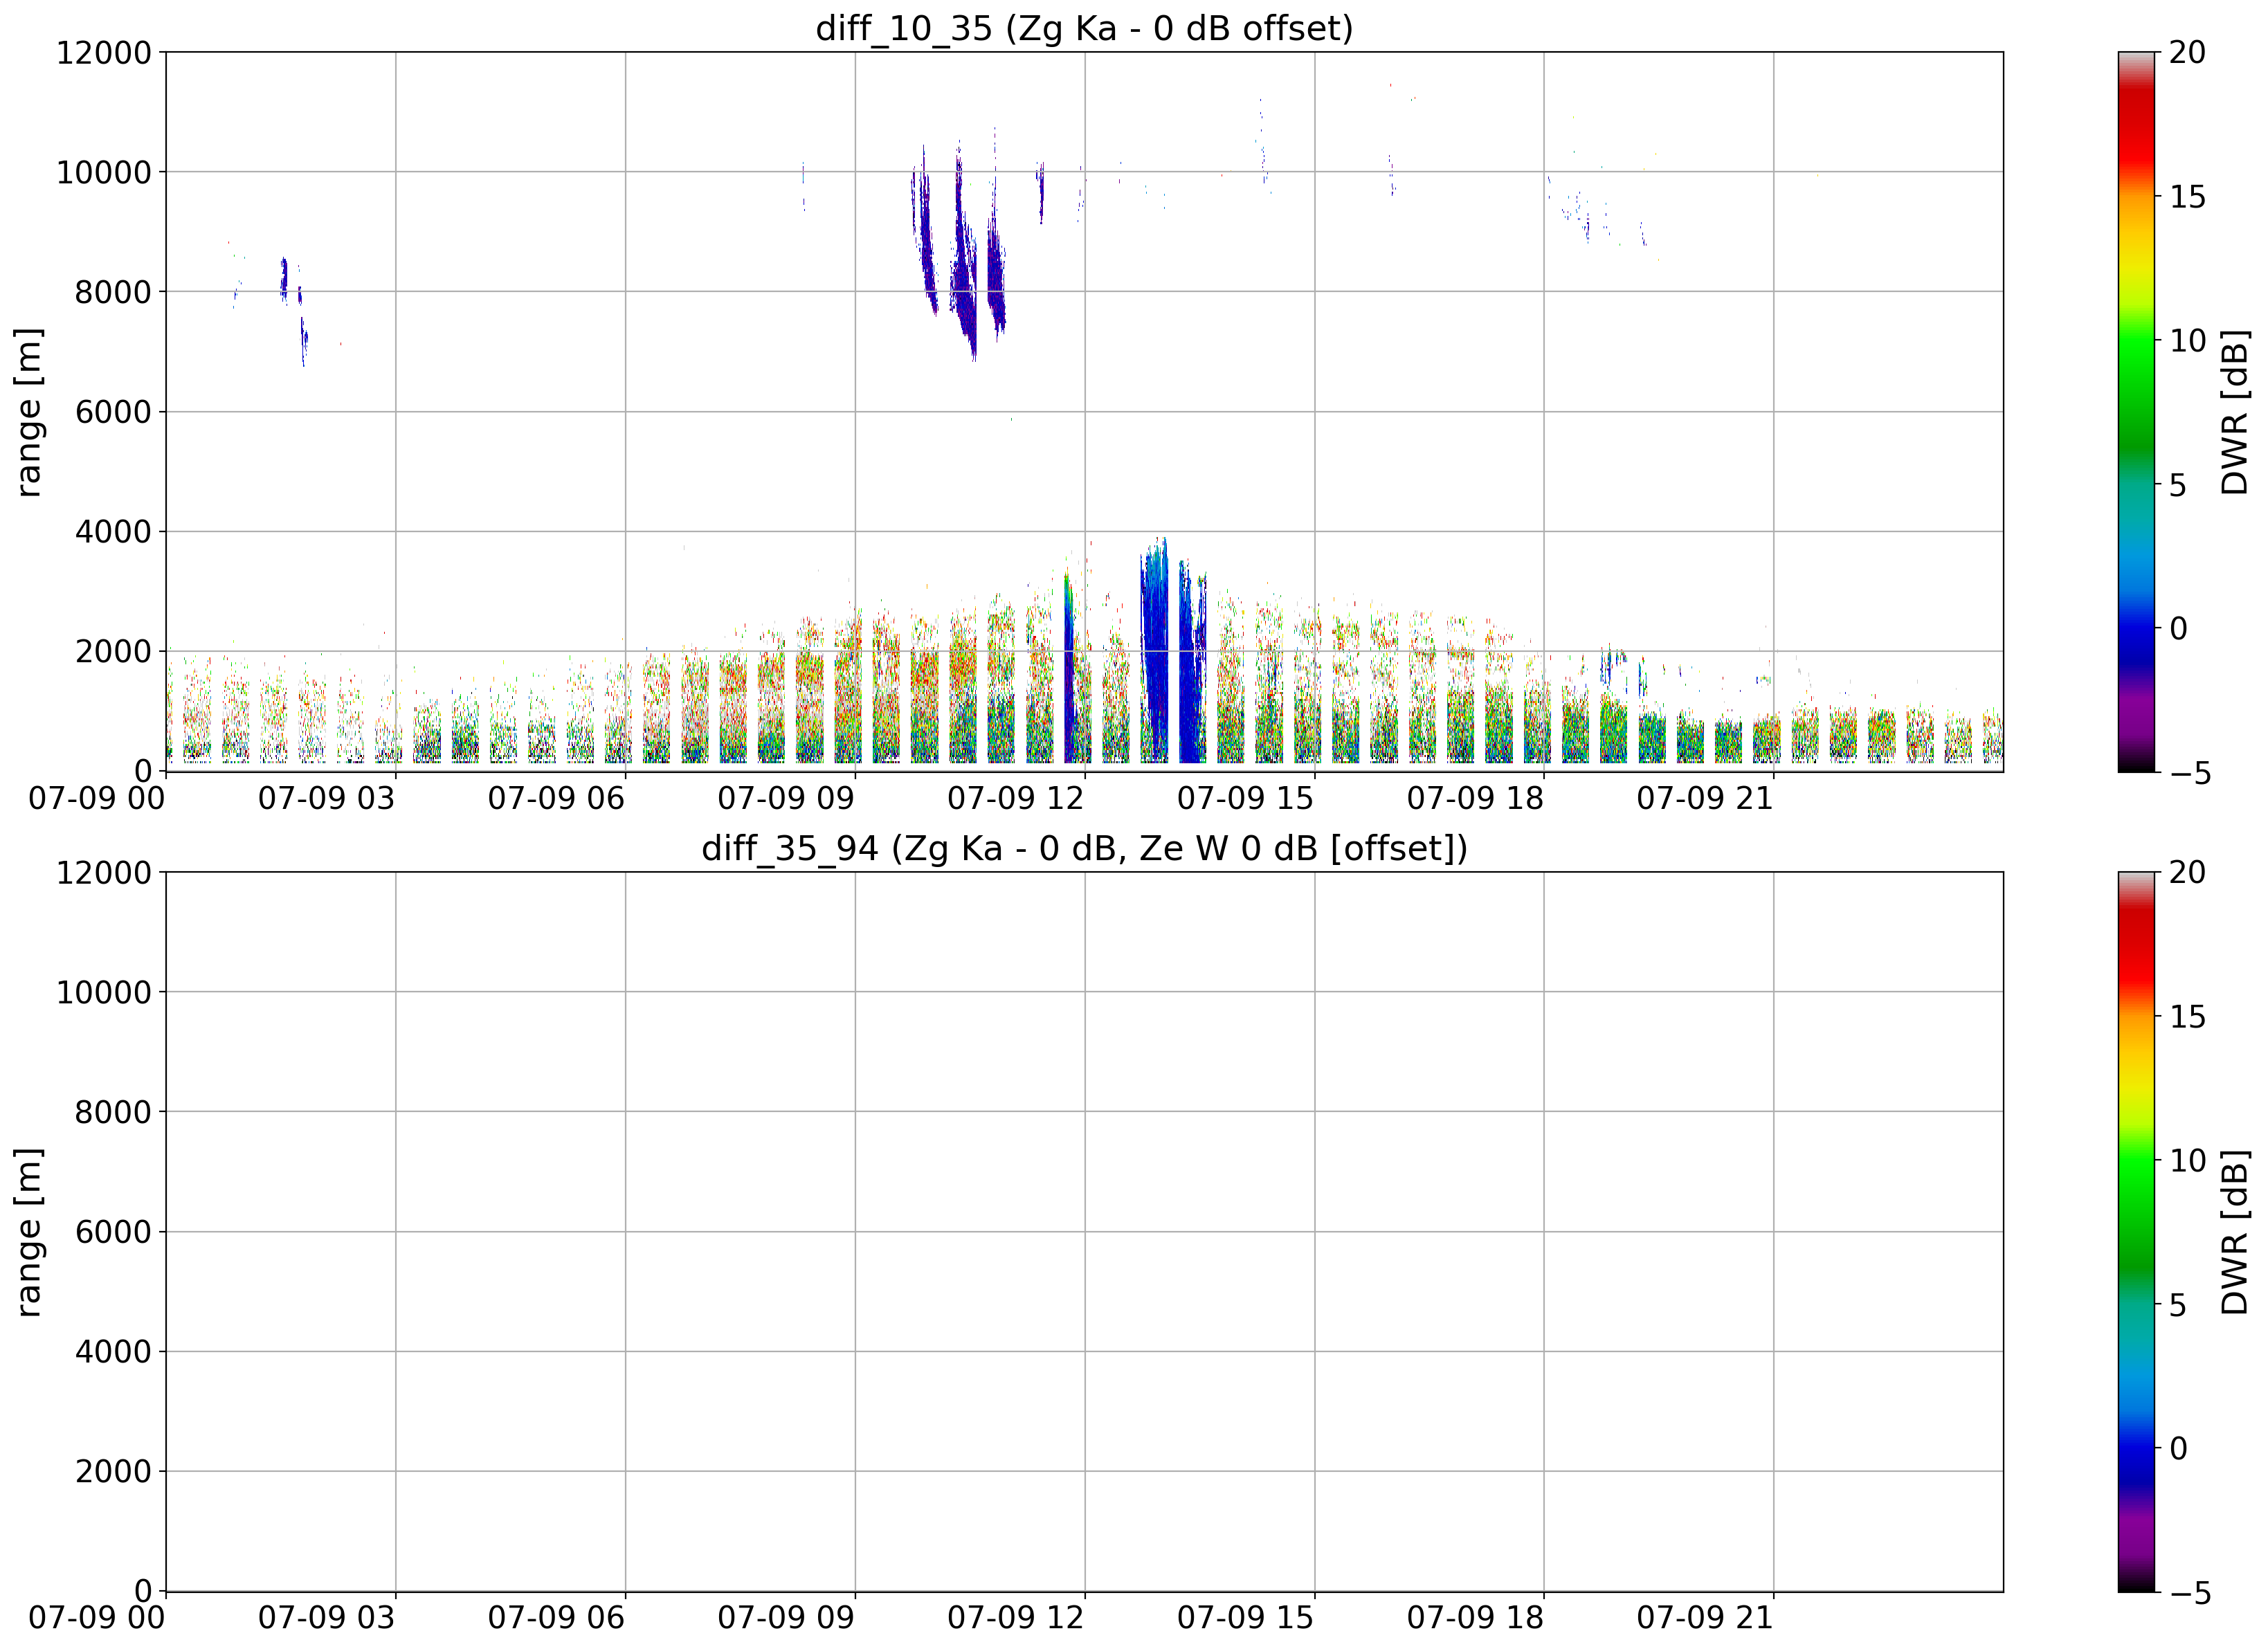
Task: Click the "4000" range tick on the diff_35_94 plot
Action: click(113, 1352)
